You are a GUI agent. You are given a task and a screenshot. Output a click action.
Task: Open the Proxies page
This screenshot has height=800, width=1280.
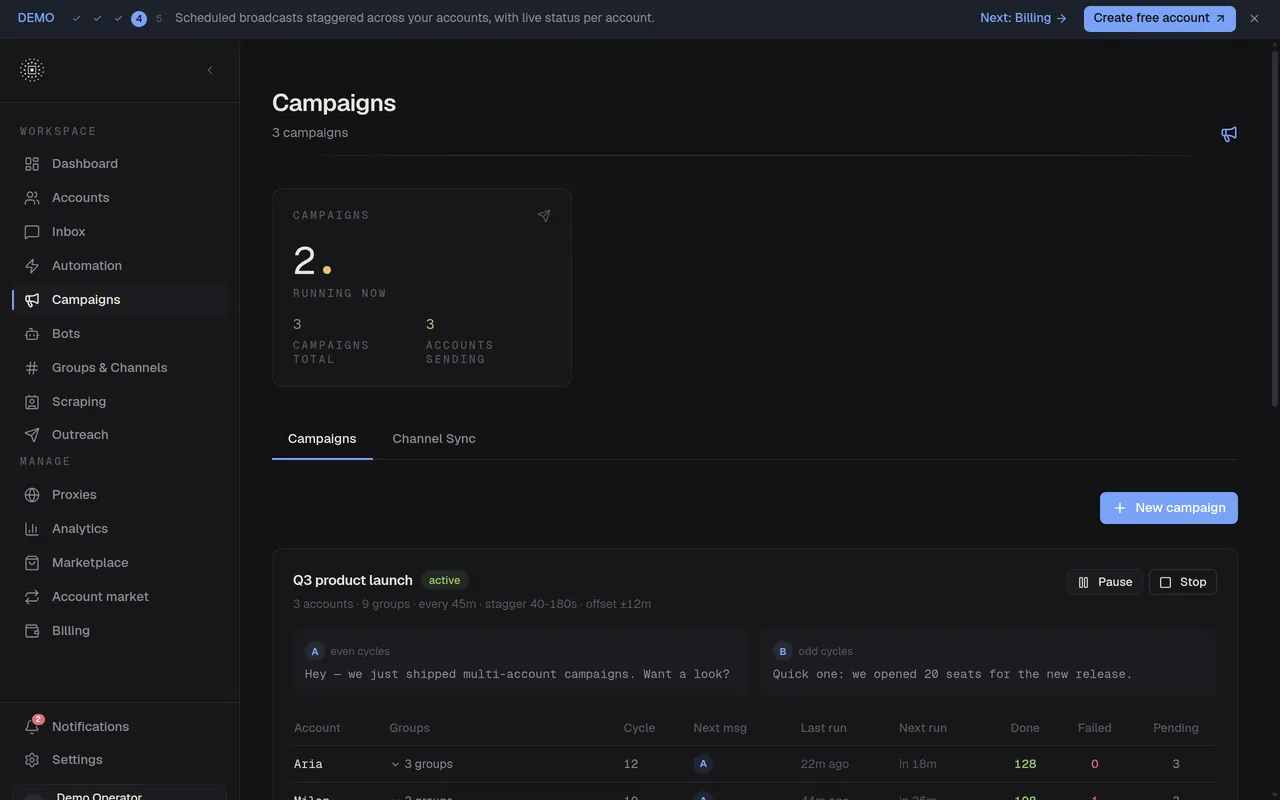(x=120, y=495)
